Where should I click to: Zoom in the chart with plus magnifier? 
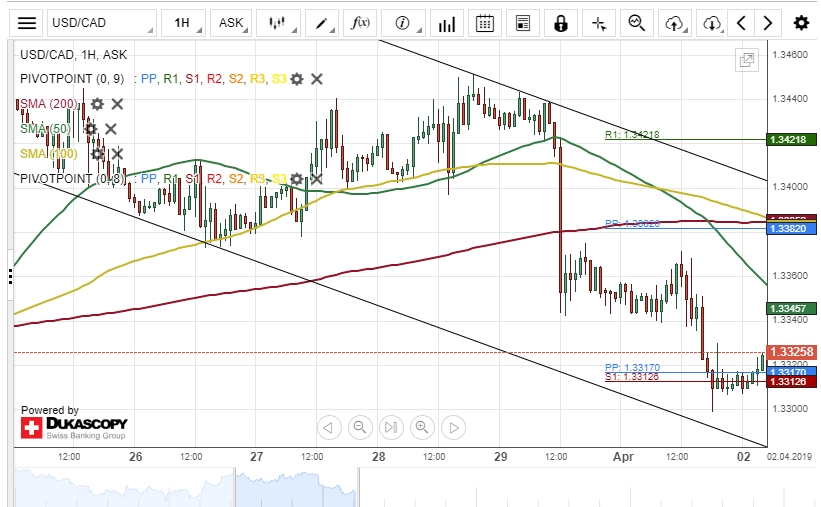point(422,428)
